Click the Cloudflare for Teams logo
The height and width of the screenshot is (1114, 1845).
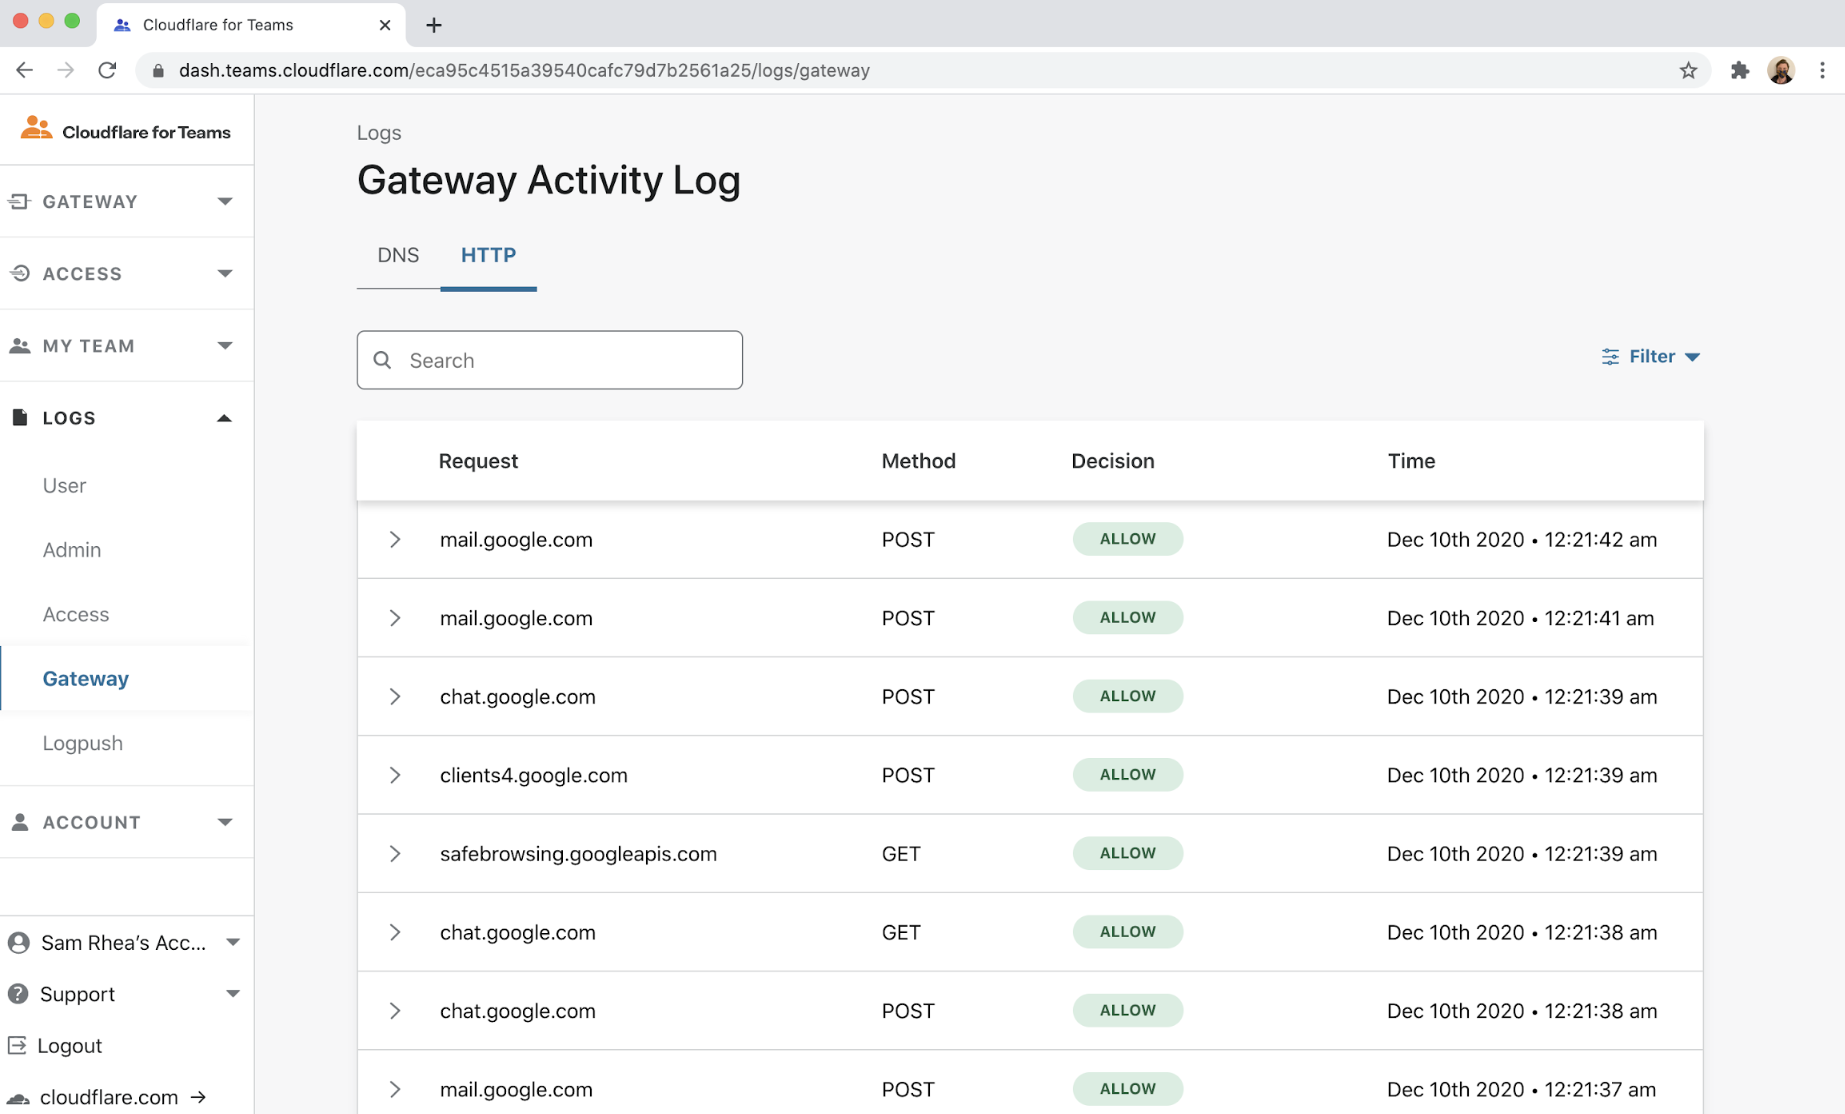[x=126, y=131]
